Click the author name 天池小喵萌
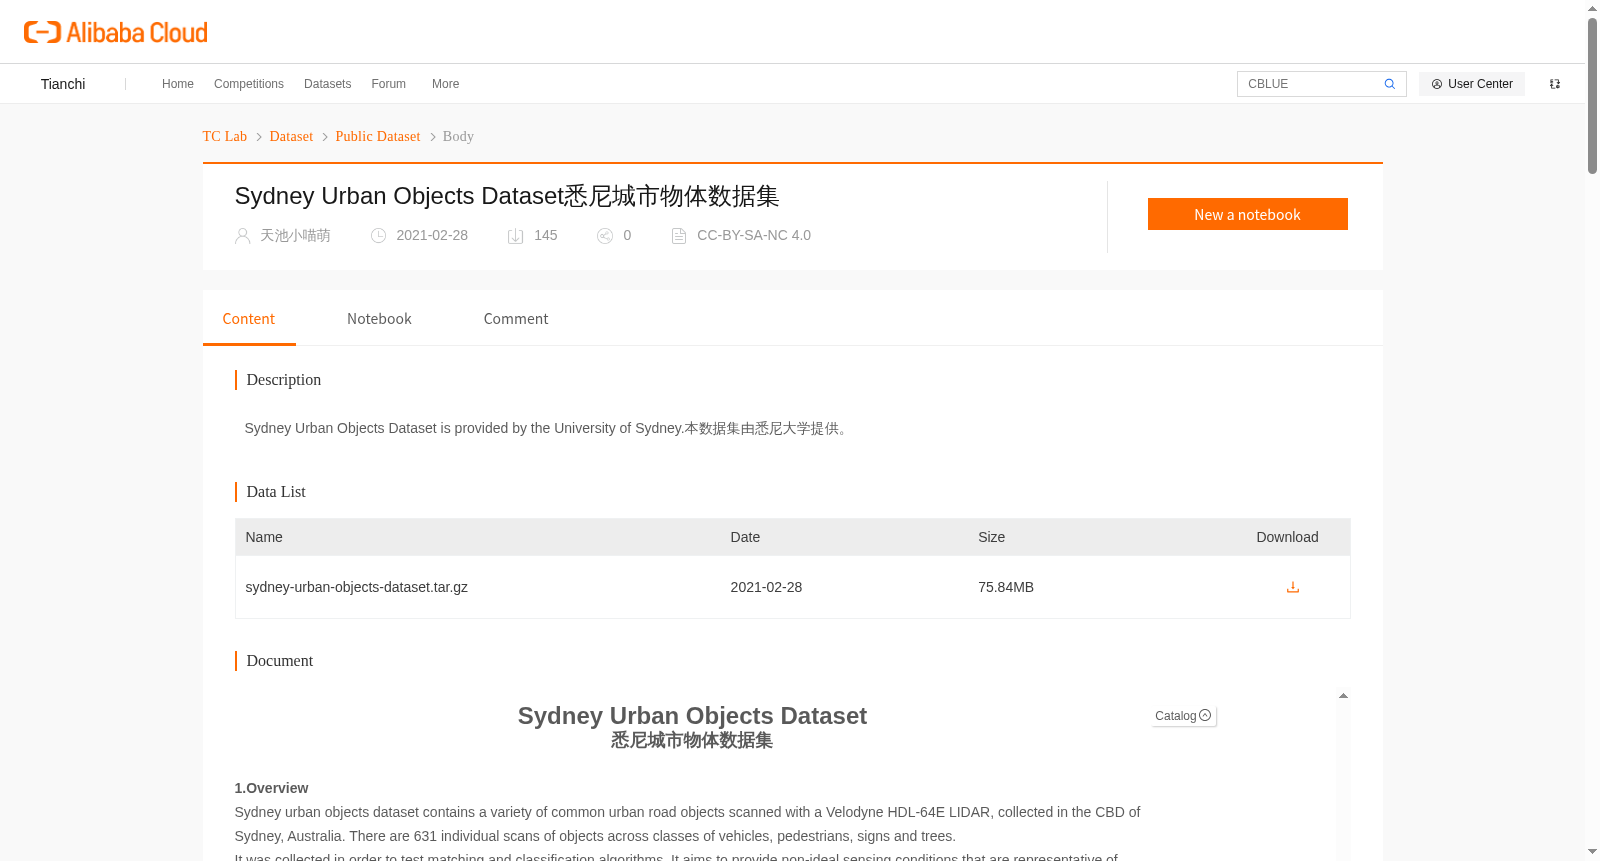Image resolution: width=1600 pixels, height=861 pixels. point(295,236)
